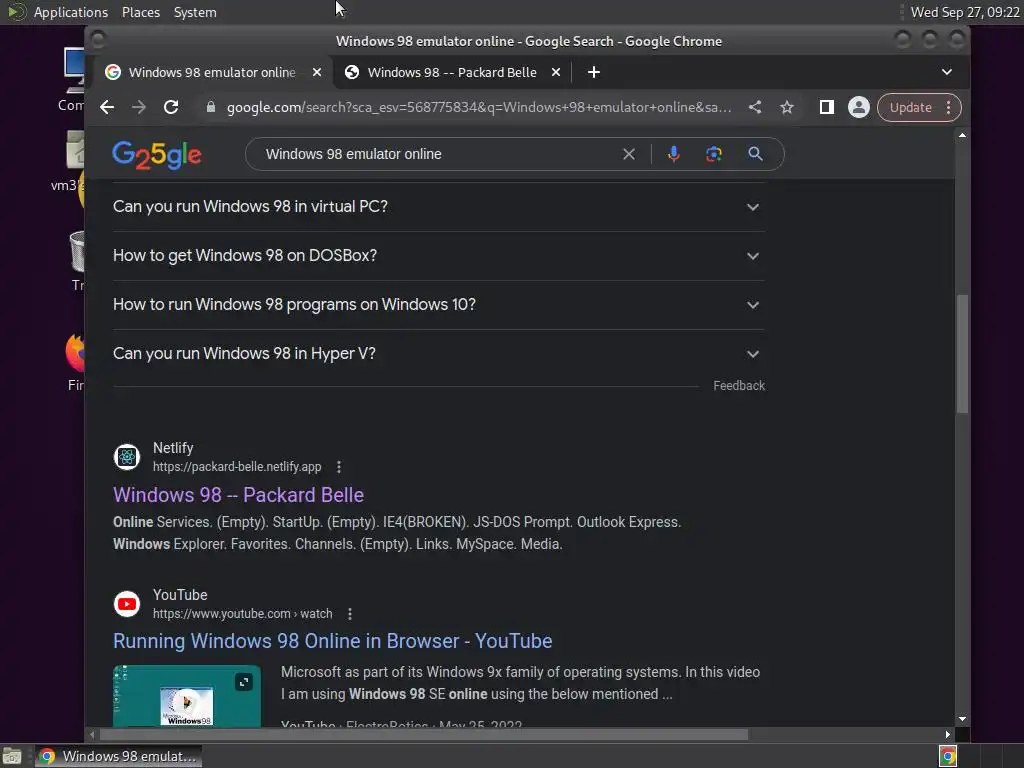Click the Feedback link
This screenshot has width=1024, height=768.
[x=739, y=386]
